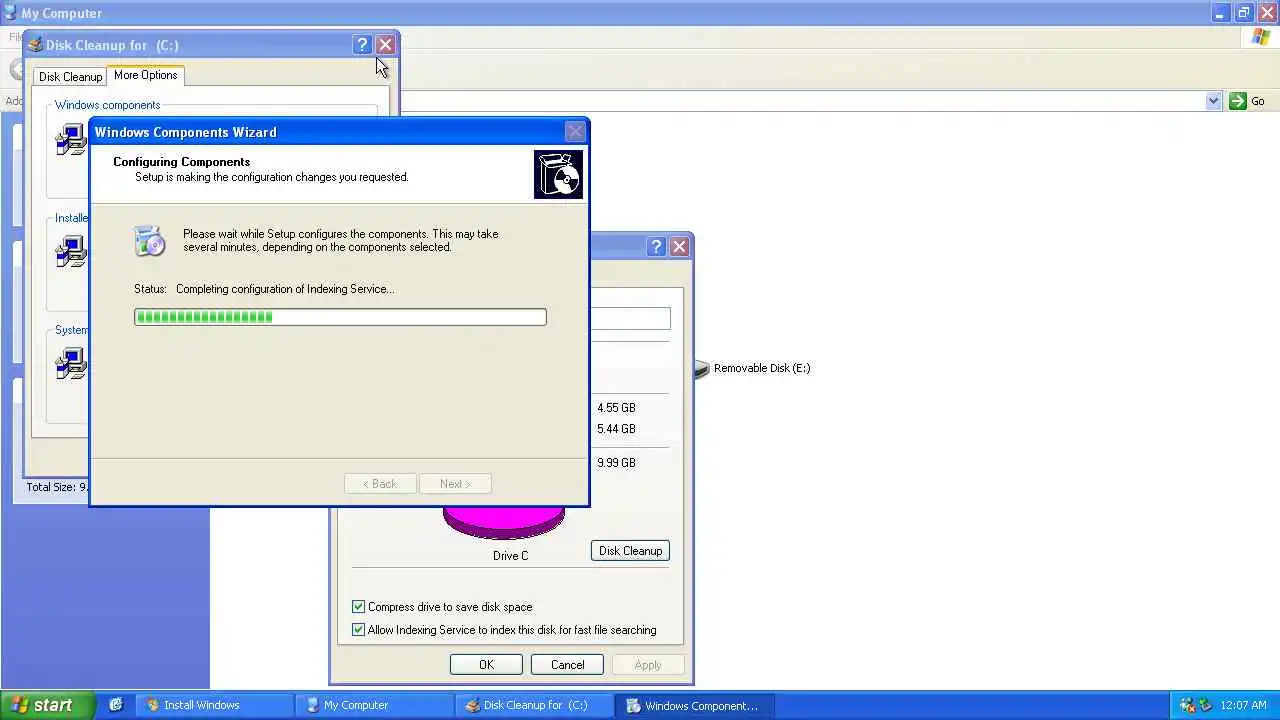Click the Windows components section computer icon
Image resolution: width=1280 pixels, height=720 pixels.
coord(71,139)
